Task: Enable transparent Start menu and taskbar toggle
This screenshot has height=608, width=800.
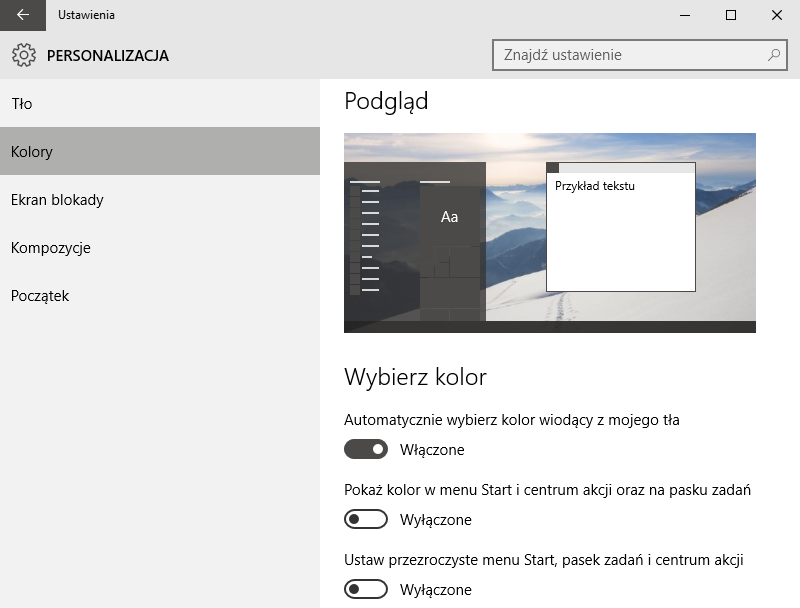Action: tap(366, 589)
